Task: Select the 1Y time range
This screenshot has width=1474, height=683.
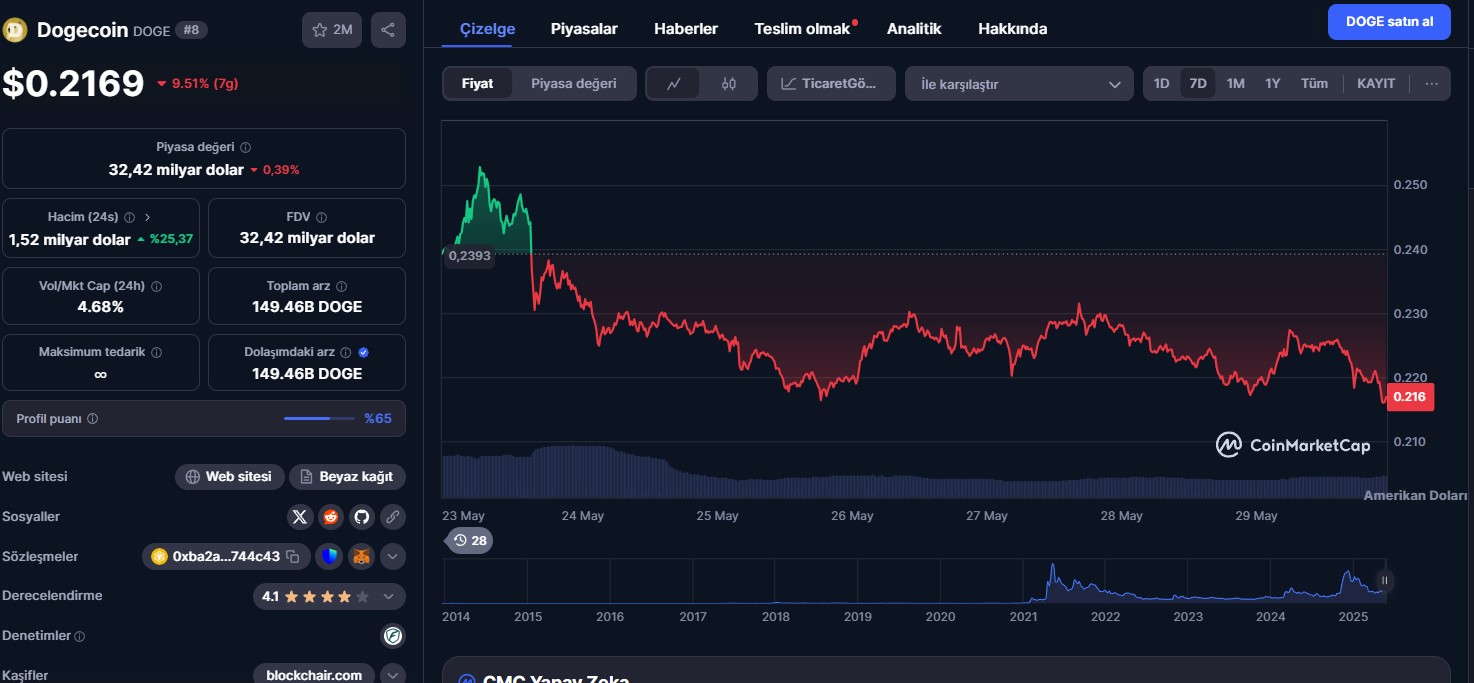Action: [1273, 84]
